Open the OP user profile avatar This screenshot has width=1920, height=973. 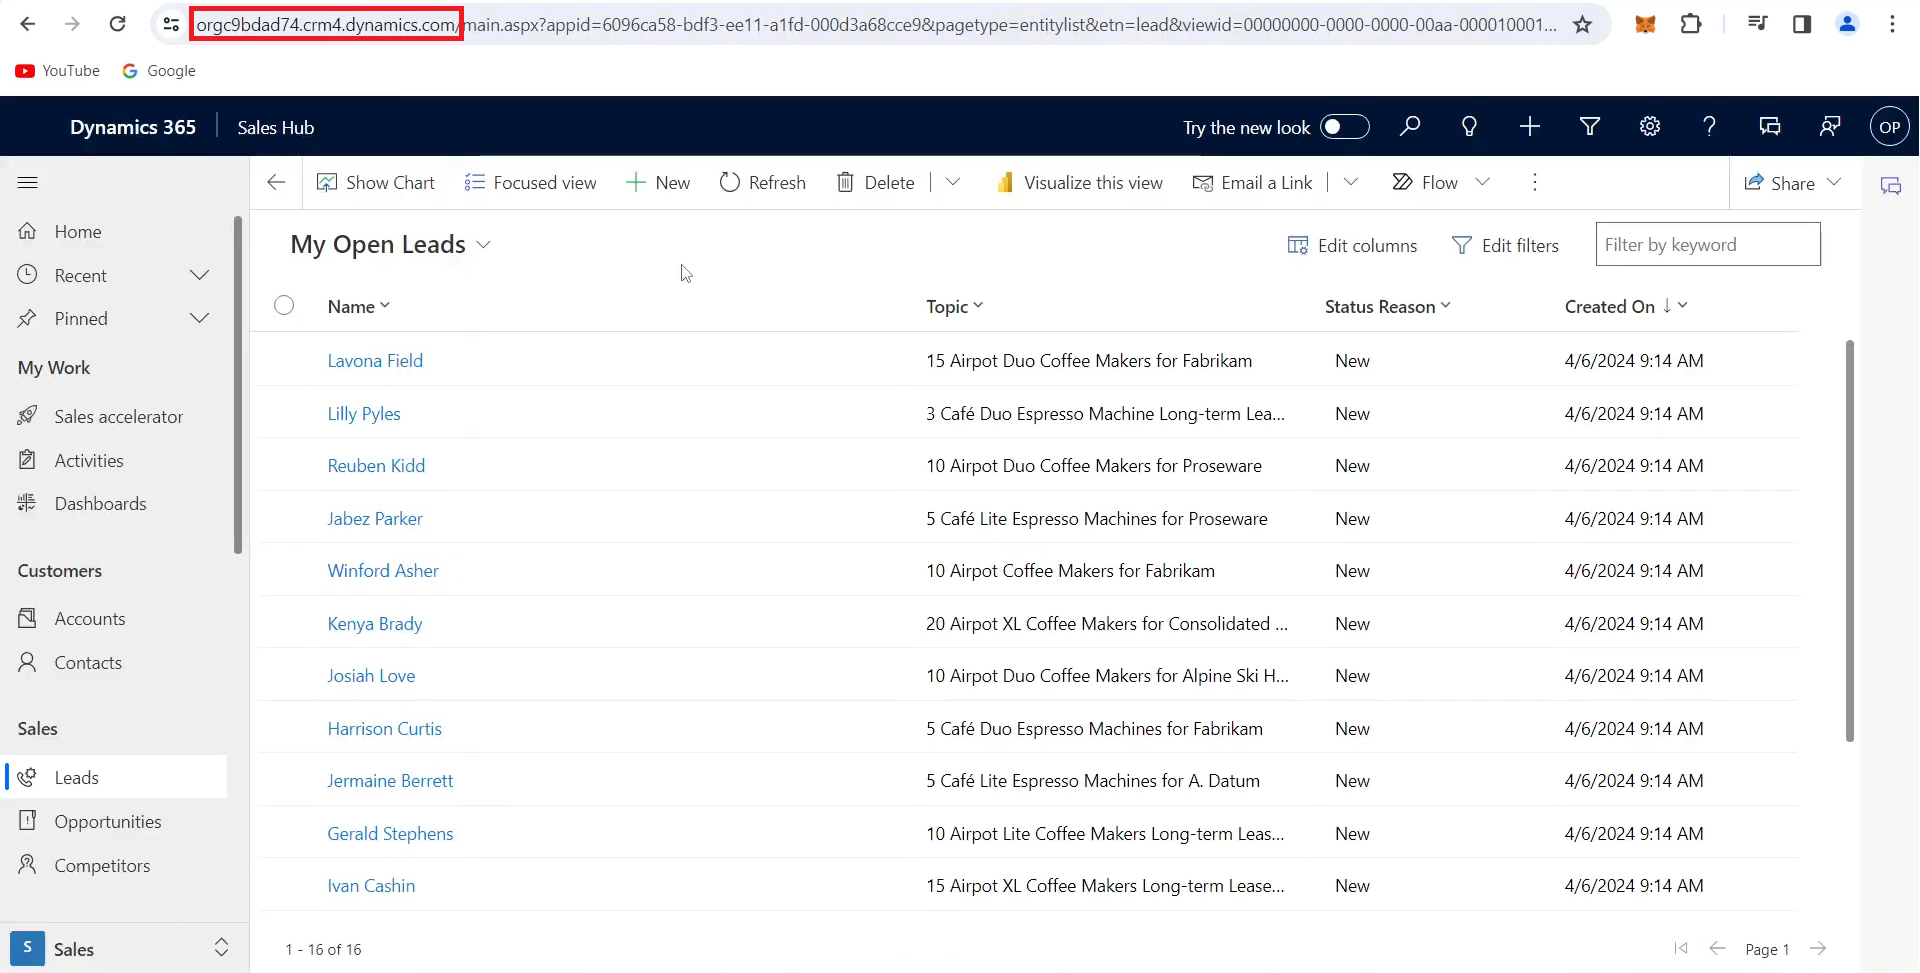click(1889, 127)
